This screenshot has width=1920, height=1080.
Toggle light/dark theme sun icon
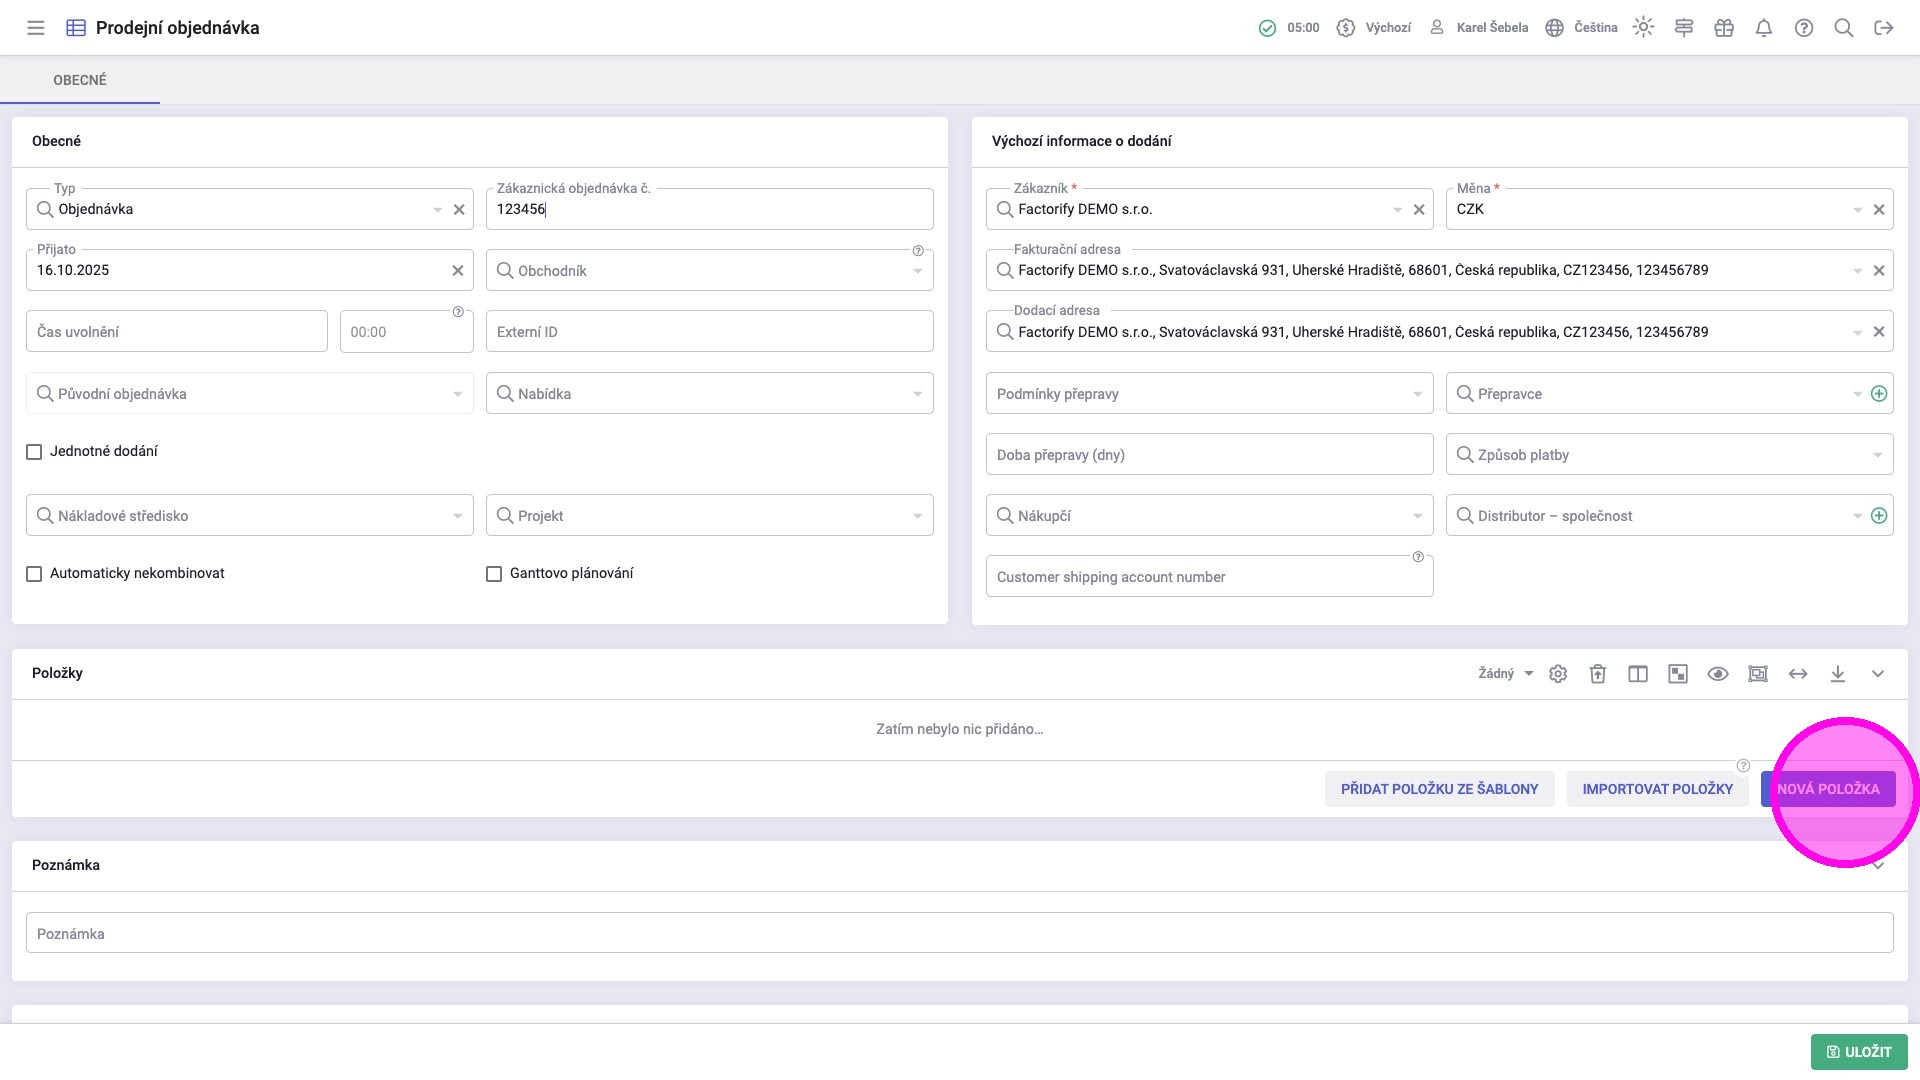[1643, 28]
